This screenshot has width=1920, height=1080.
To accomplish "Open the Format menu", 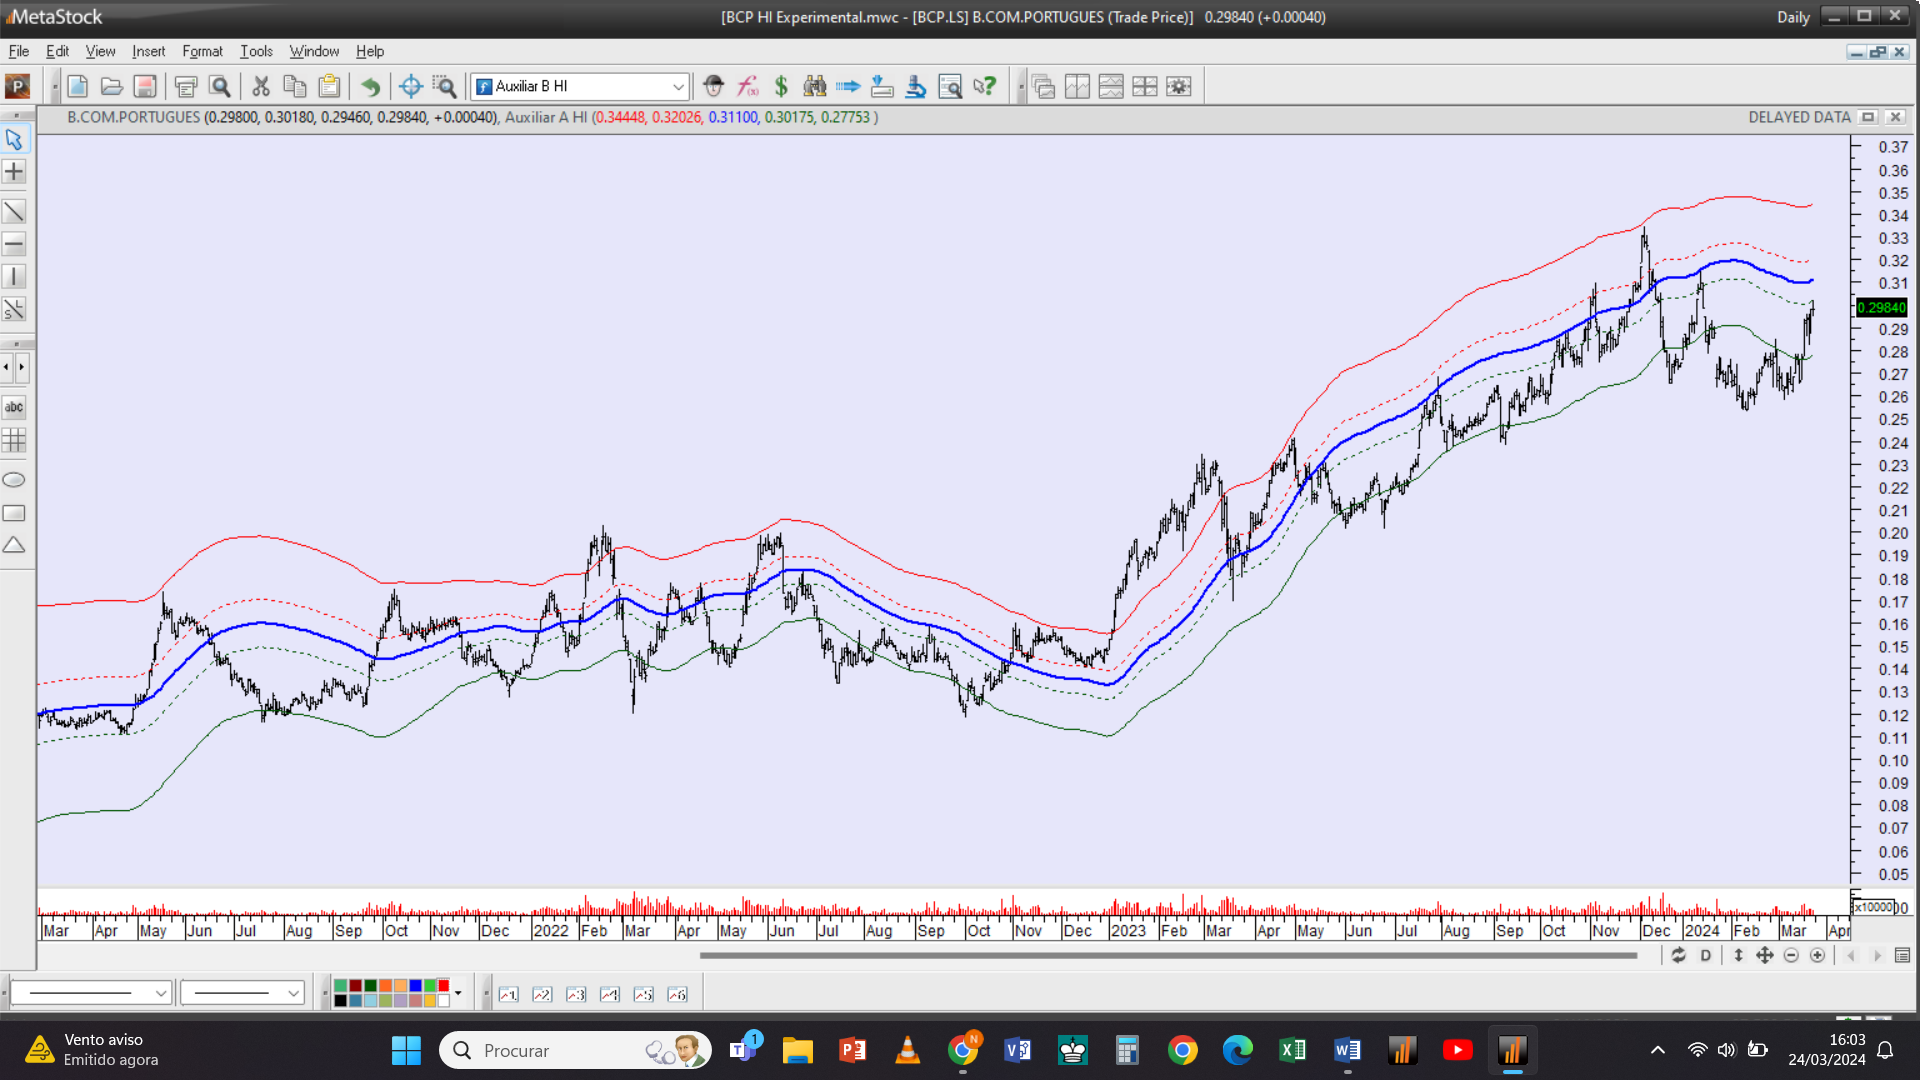I will [202, 51].
